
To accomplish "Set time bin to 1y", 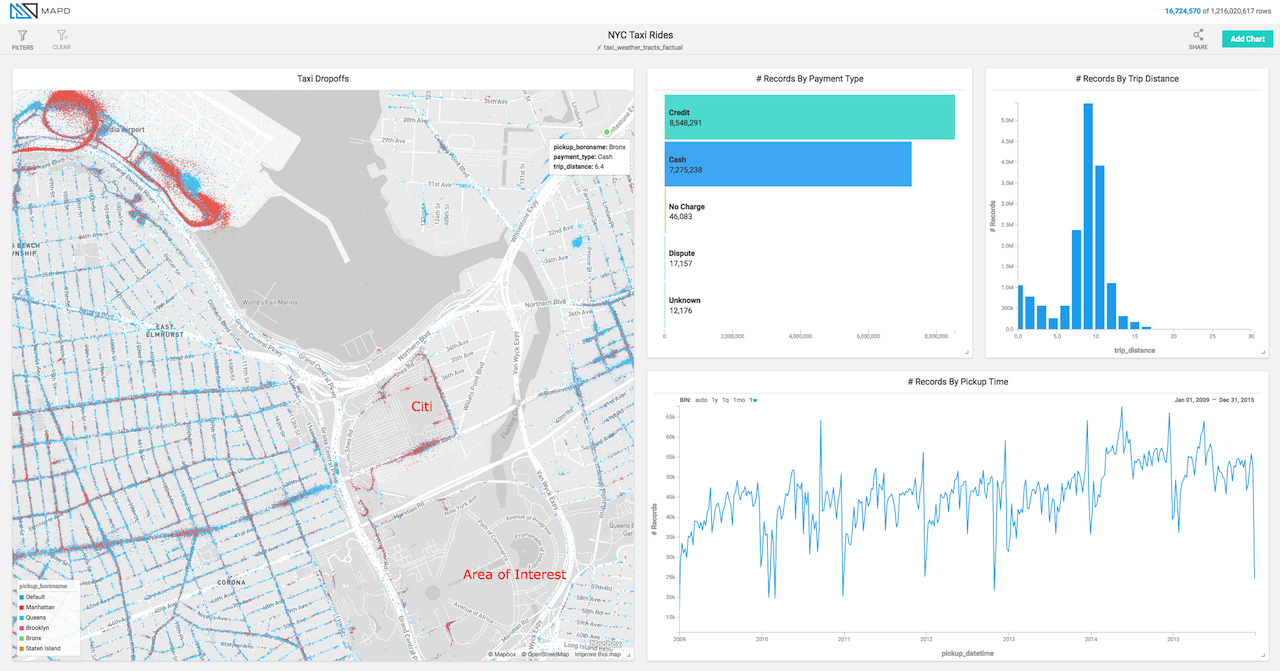I will click(714, 400).
